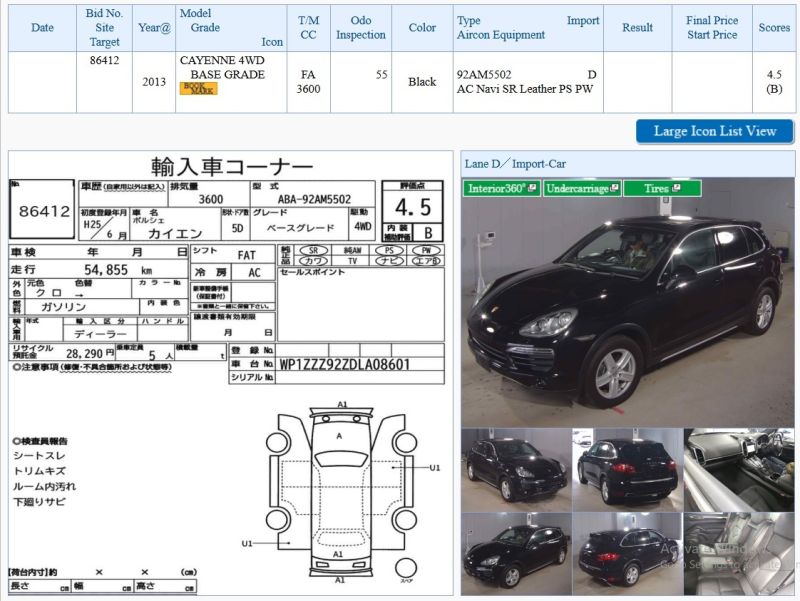Click model code ABA-92AM5502 on sheet
Image resolution: width=800 pixels, height=601 pixels.
[x=314, y=199]
